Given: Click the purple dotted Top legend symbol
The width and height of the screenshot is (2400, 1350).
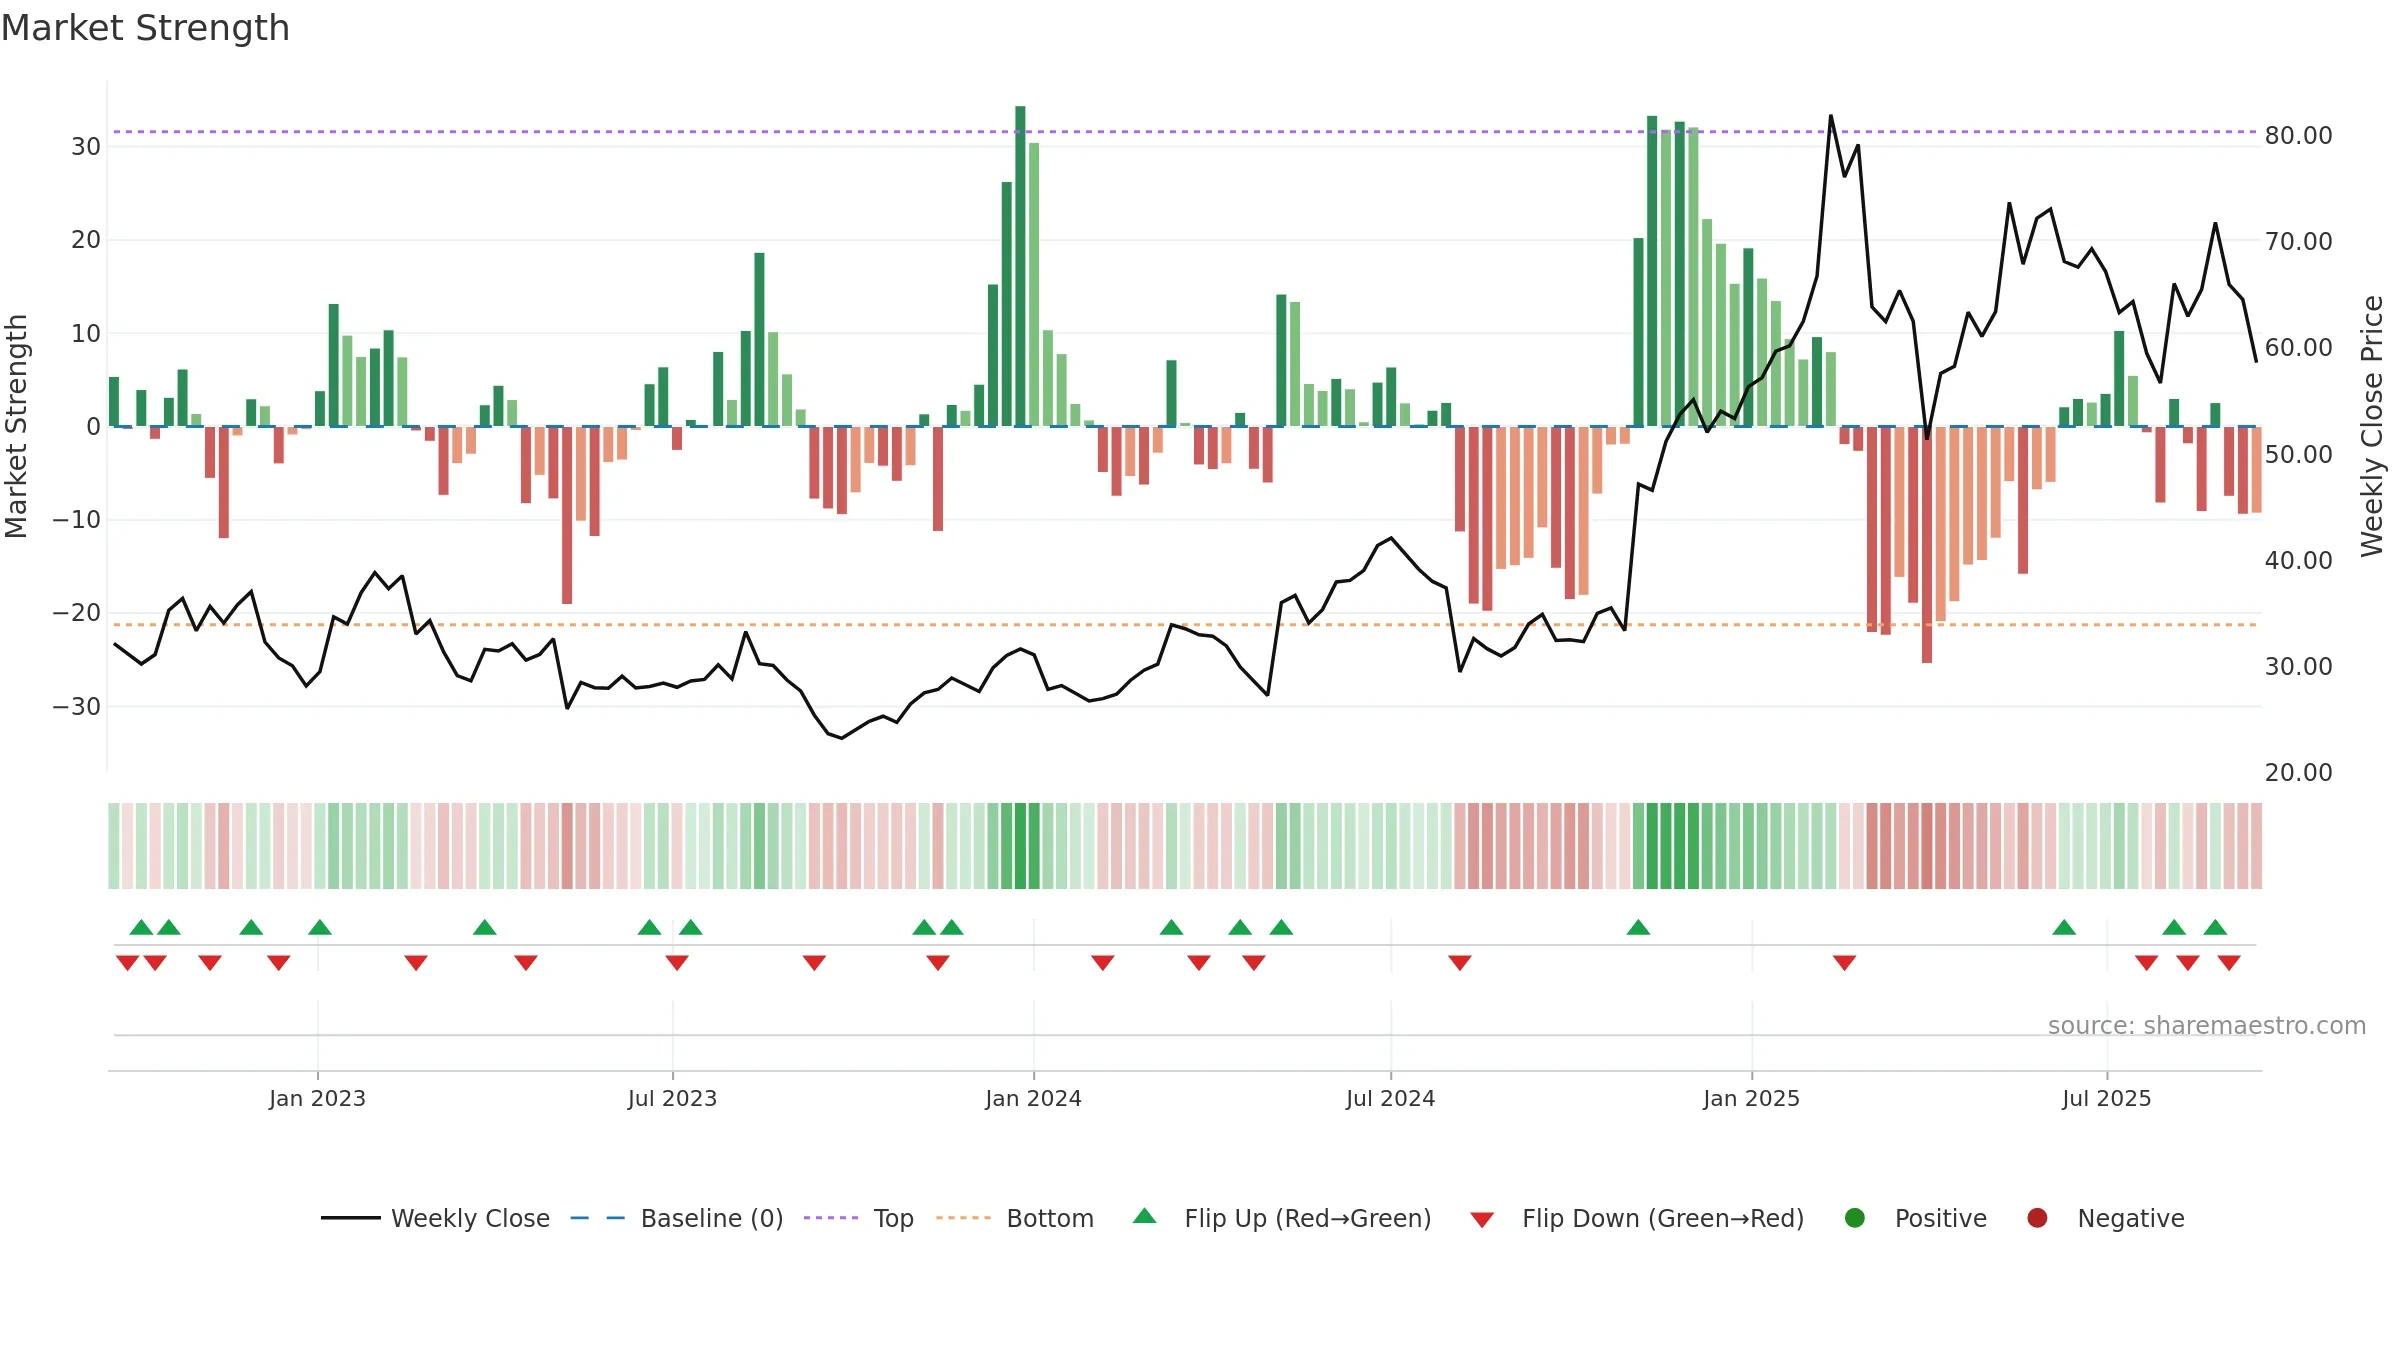Looking at the screenshot, I should 831,1218.
